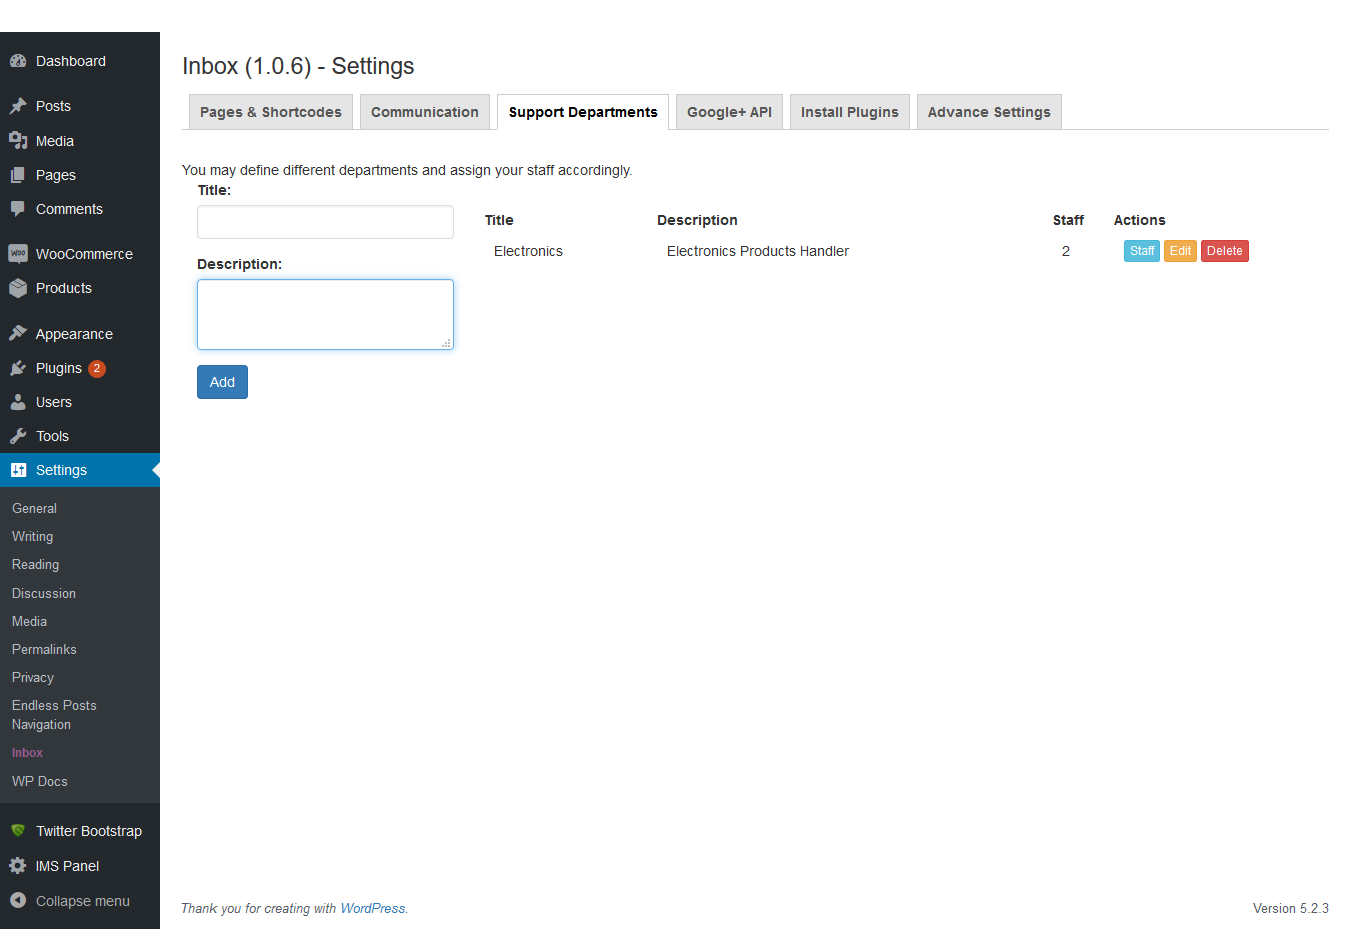Open the Media menu item above Pages
This screenshot has height=929, width=1349.
[x=80, y=141]
